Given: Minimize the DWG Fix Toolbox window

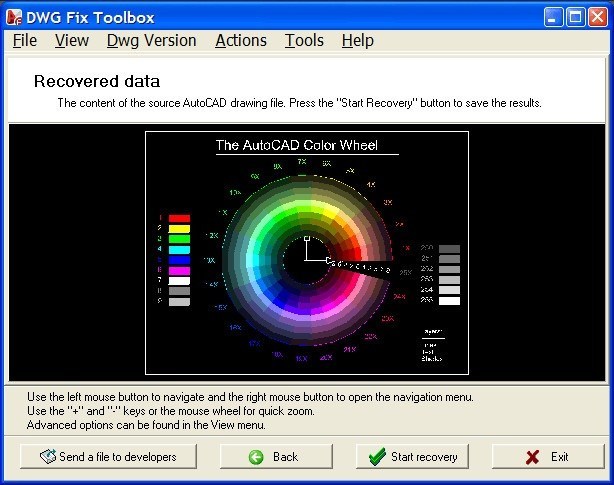Looking at the screenshot, I should click(553, 17).
